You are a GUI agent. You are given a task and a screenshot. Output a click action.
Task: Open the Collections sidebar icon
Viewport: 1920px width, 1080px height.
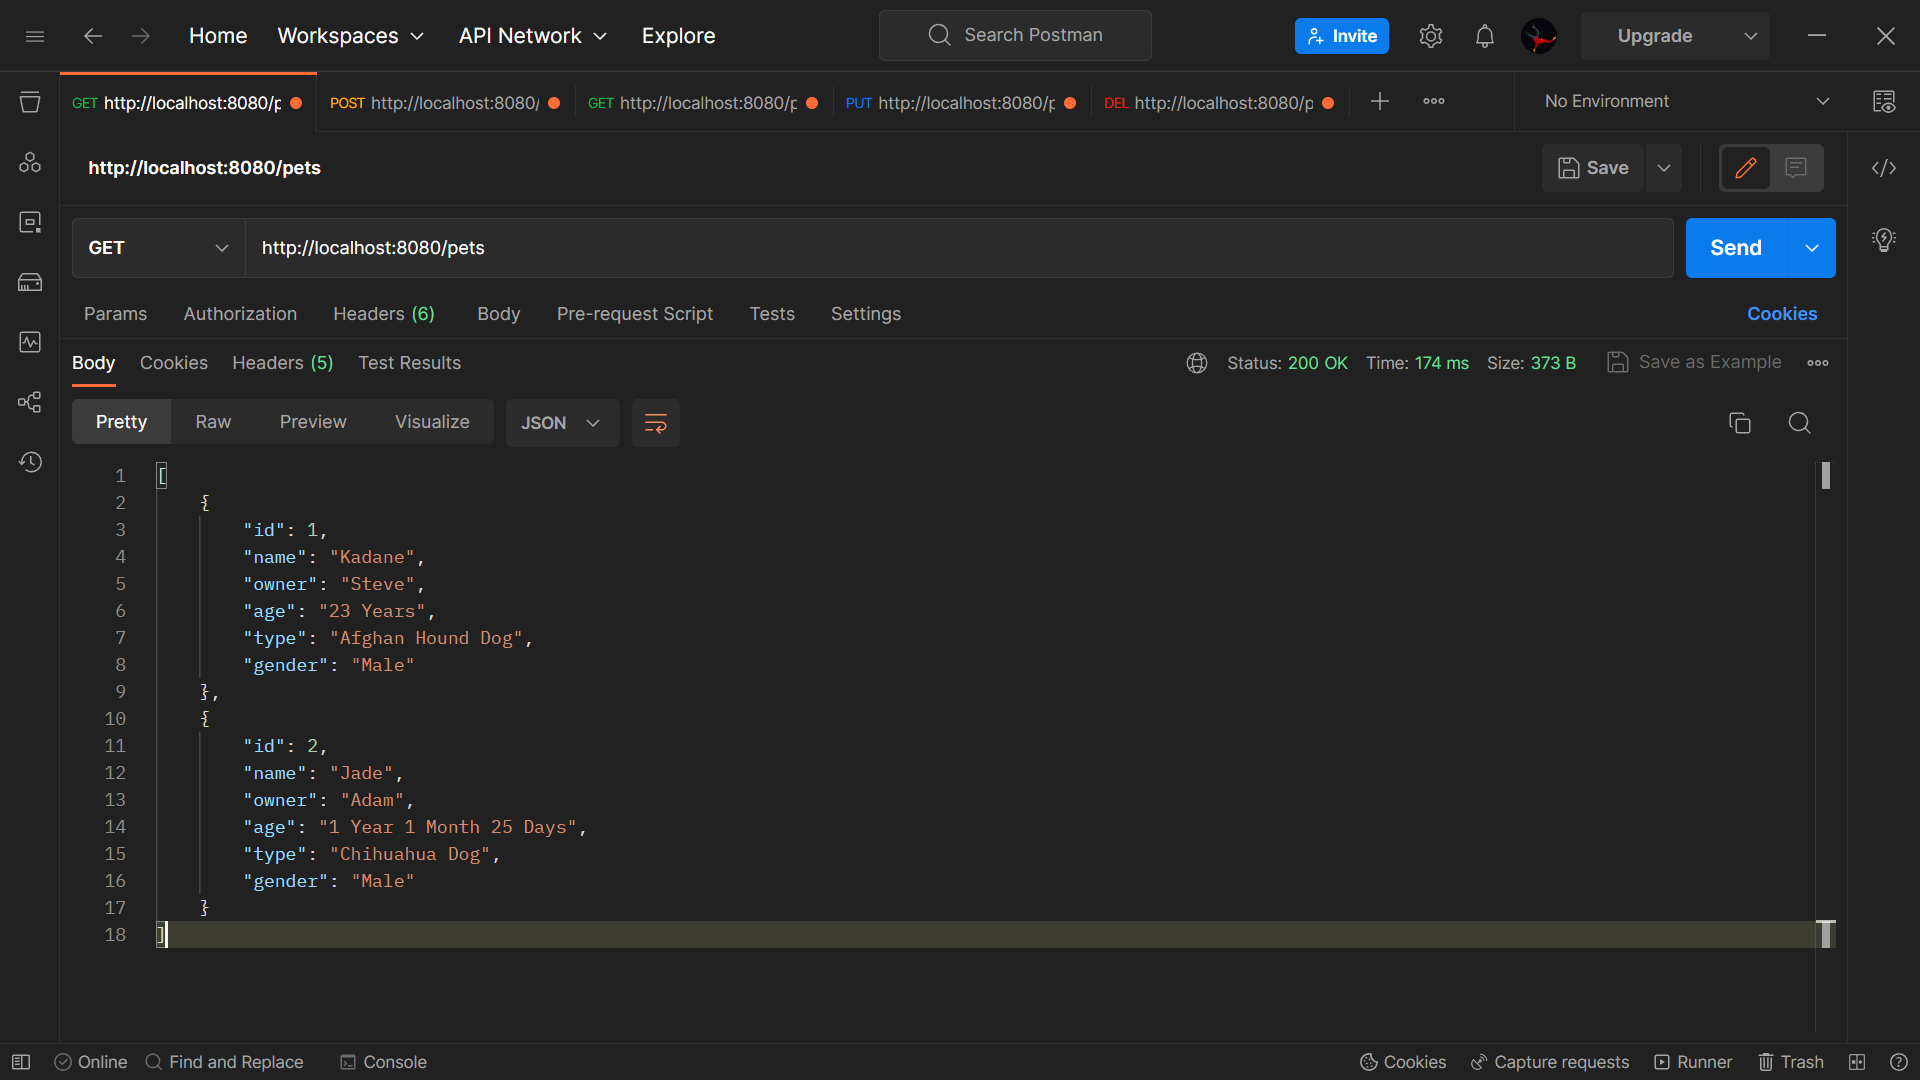[30, 102]
